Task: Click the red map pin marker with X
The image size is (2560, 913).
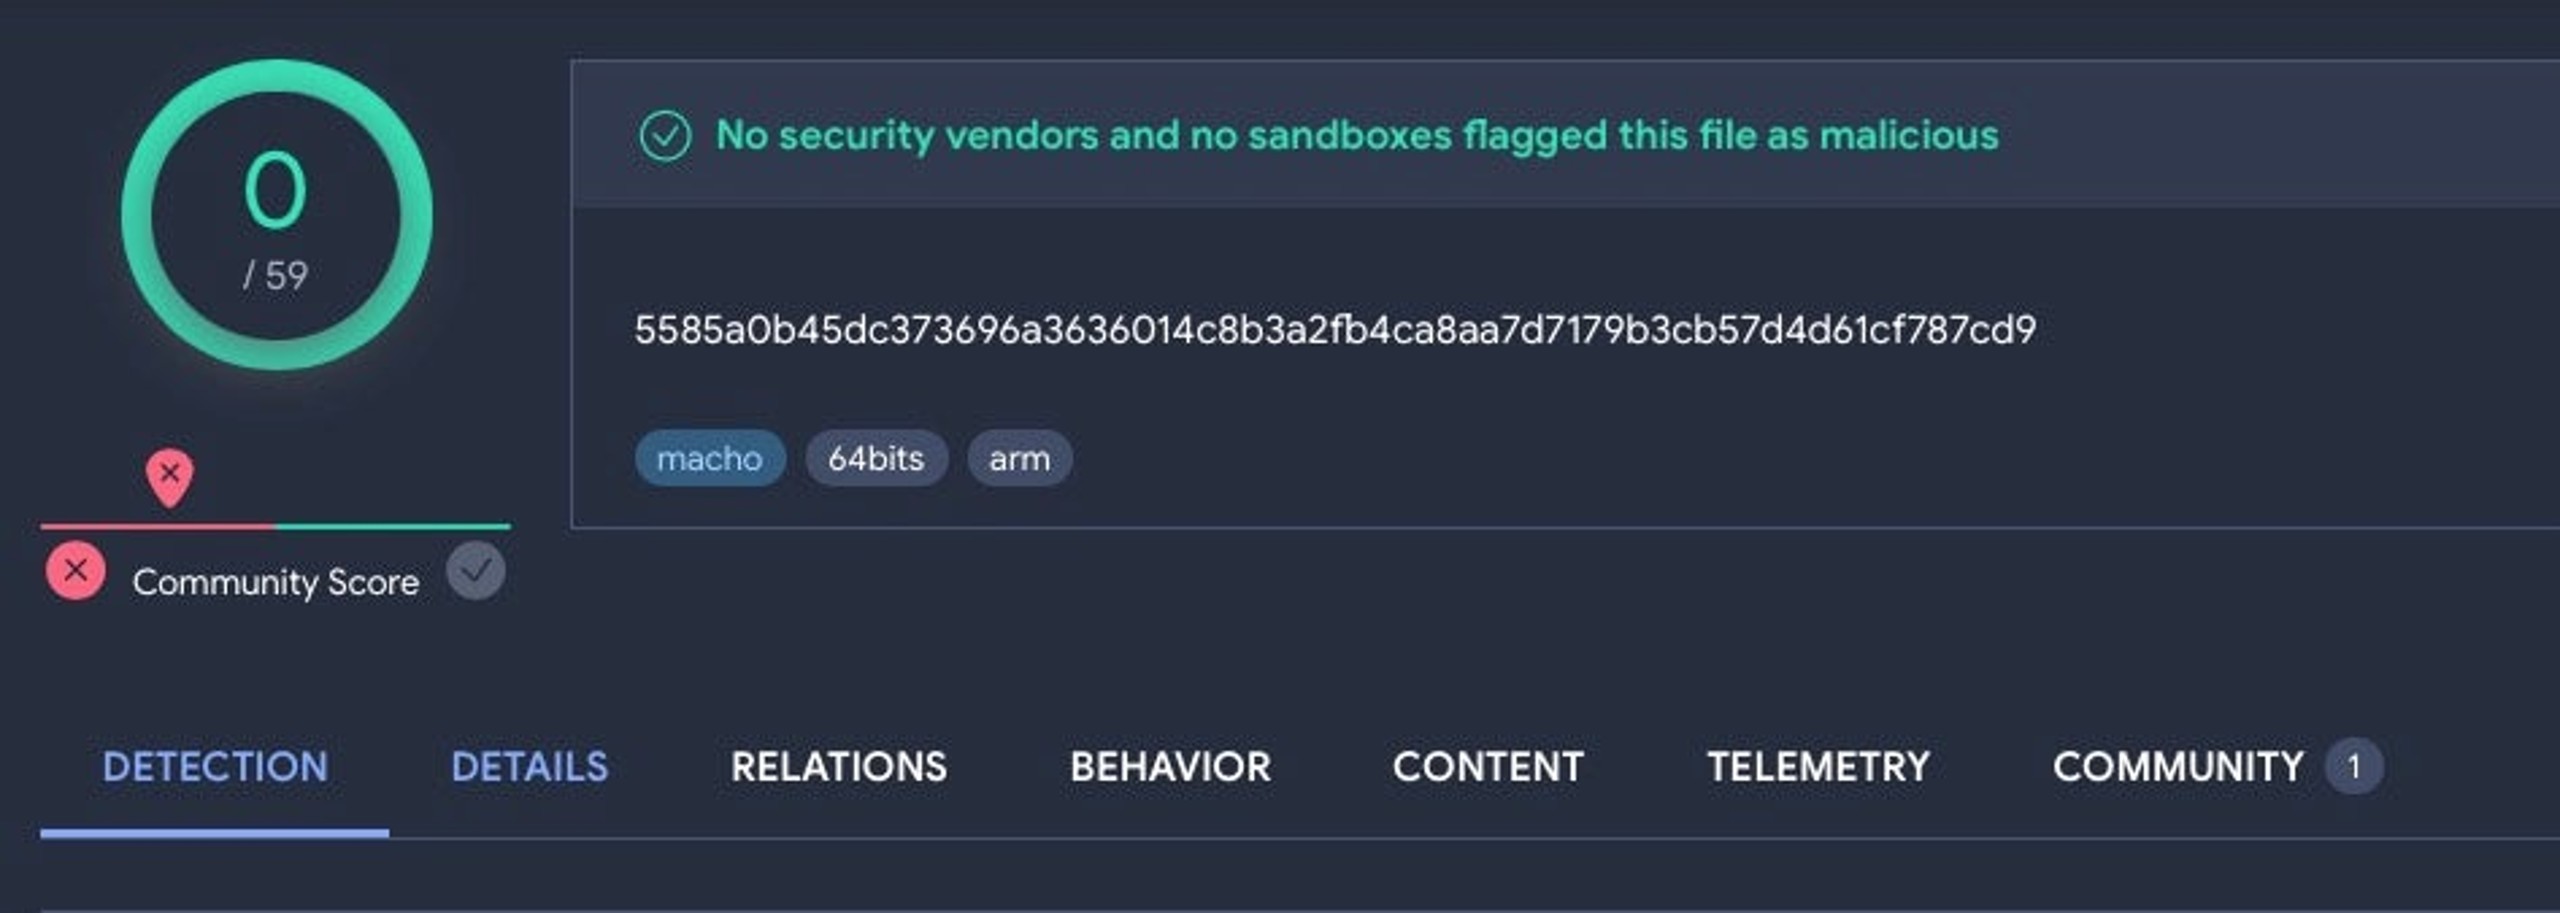Action: 170,477
